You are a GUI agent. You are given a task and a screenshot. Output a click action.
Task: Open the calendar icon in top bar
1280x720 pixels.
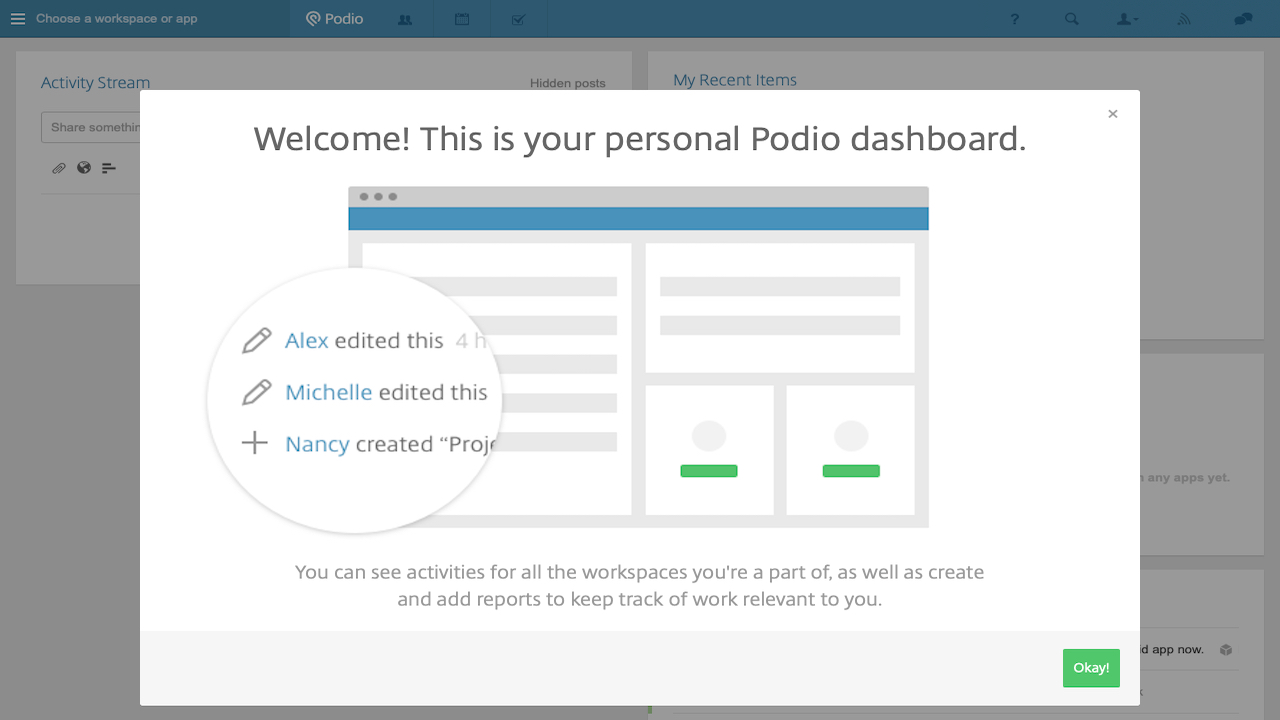462,19
